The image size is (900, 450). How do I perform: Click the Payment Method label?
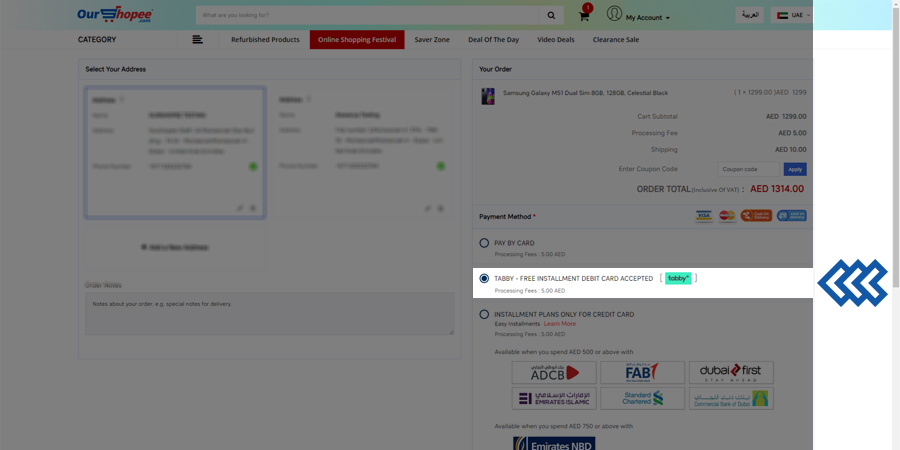505,216
